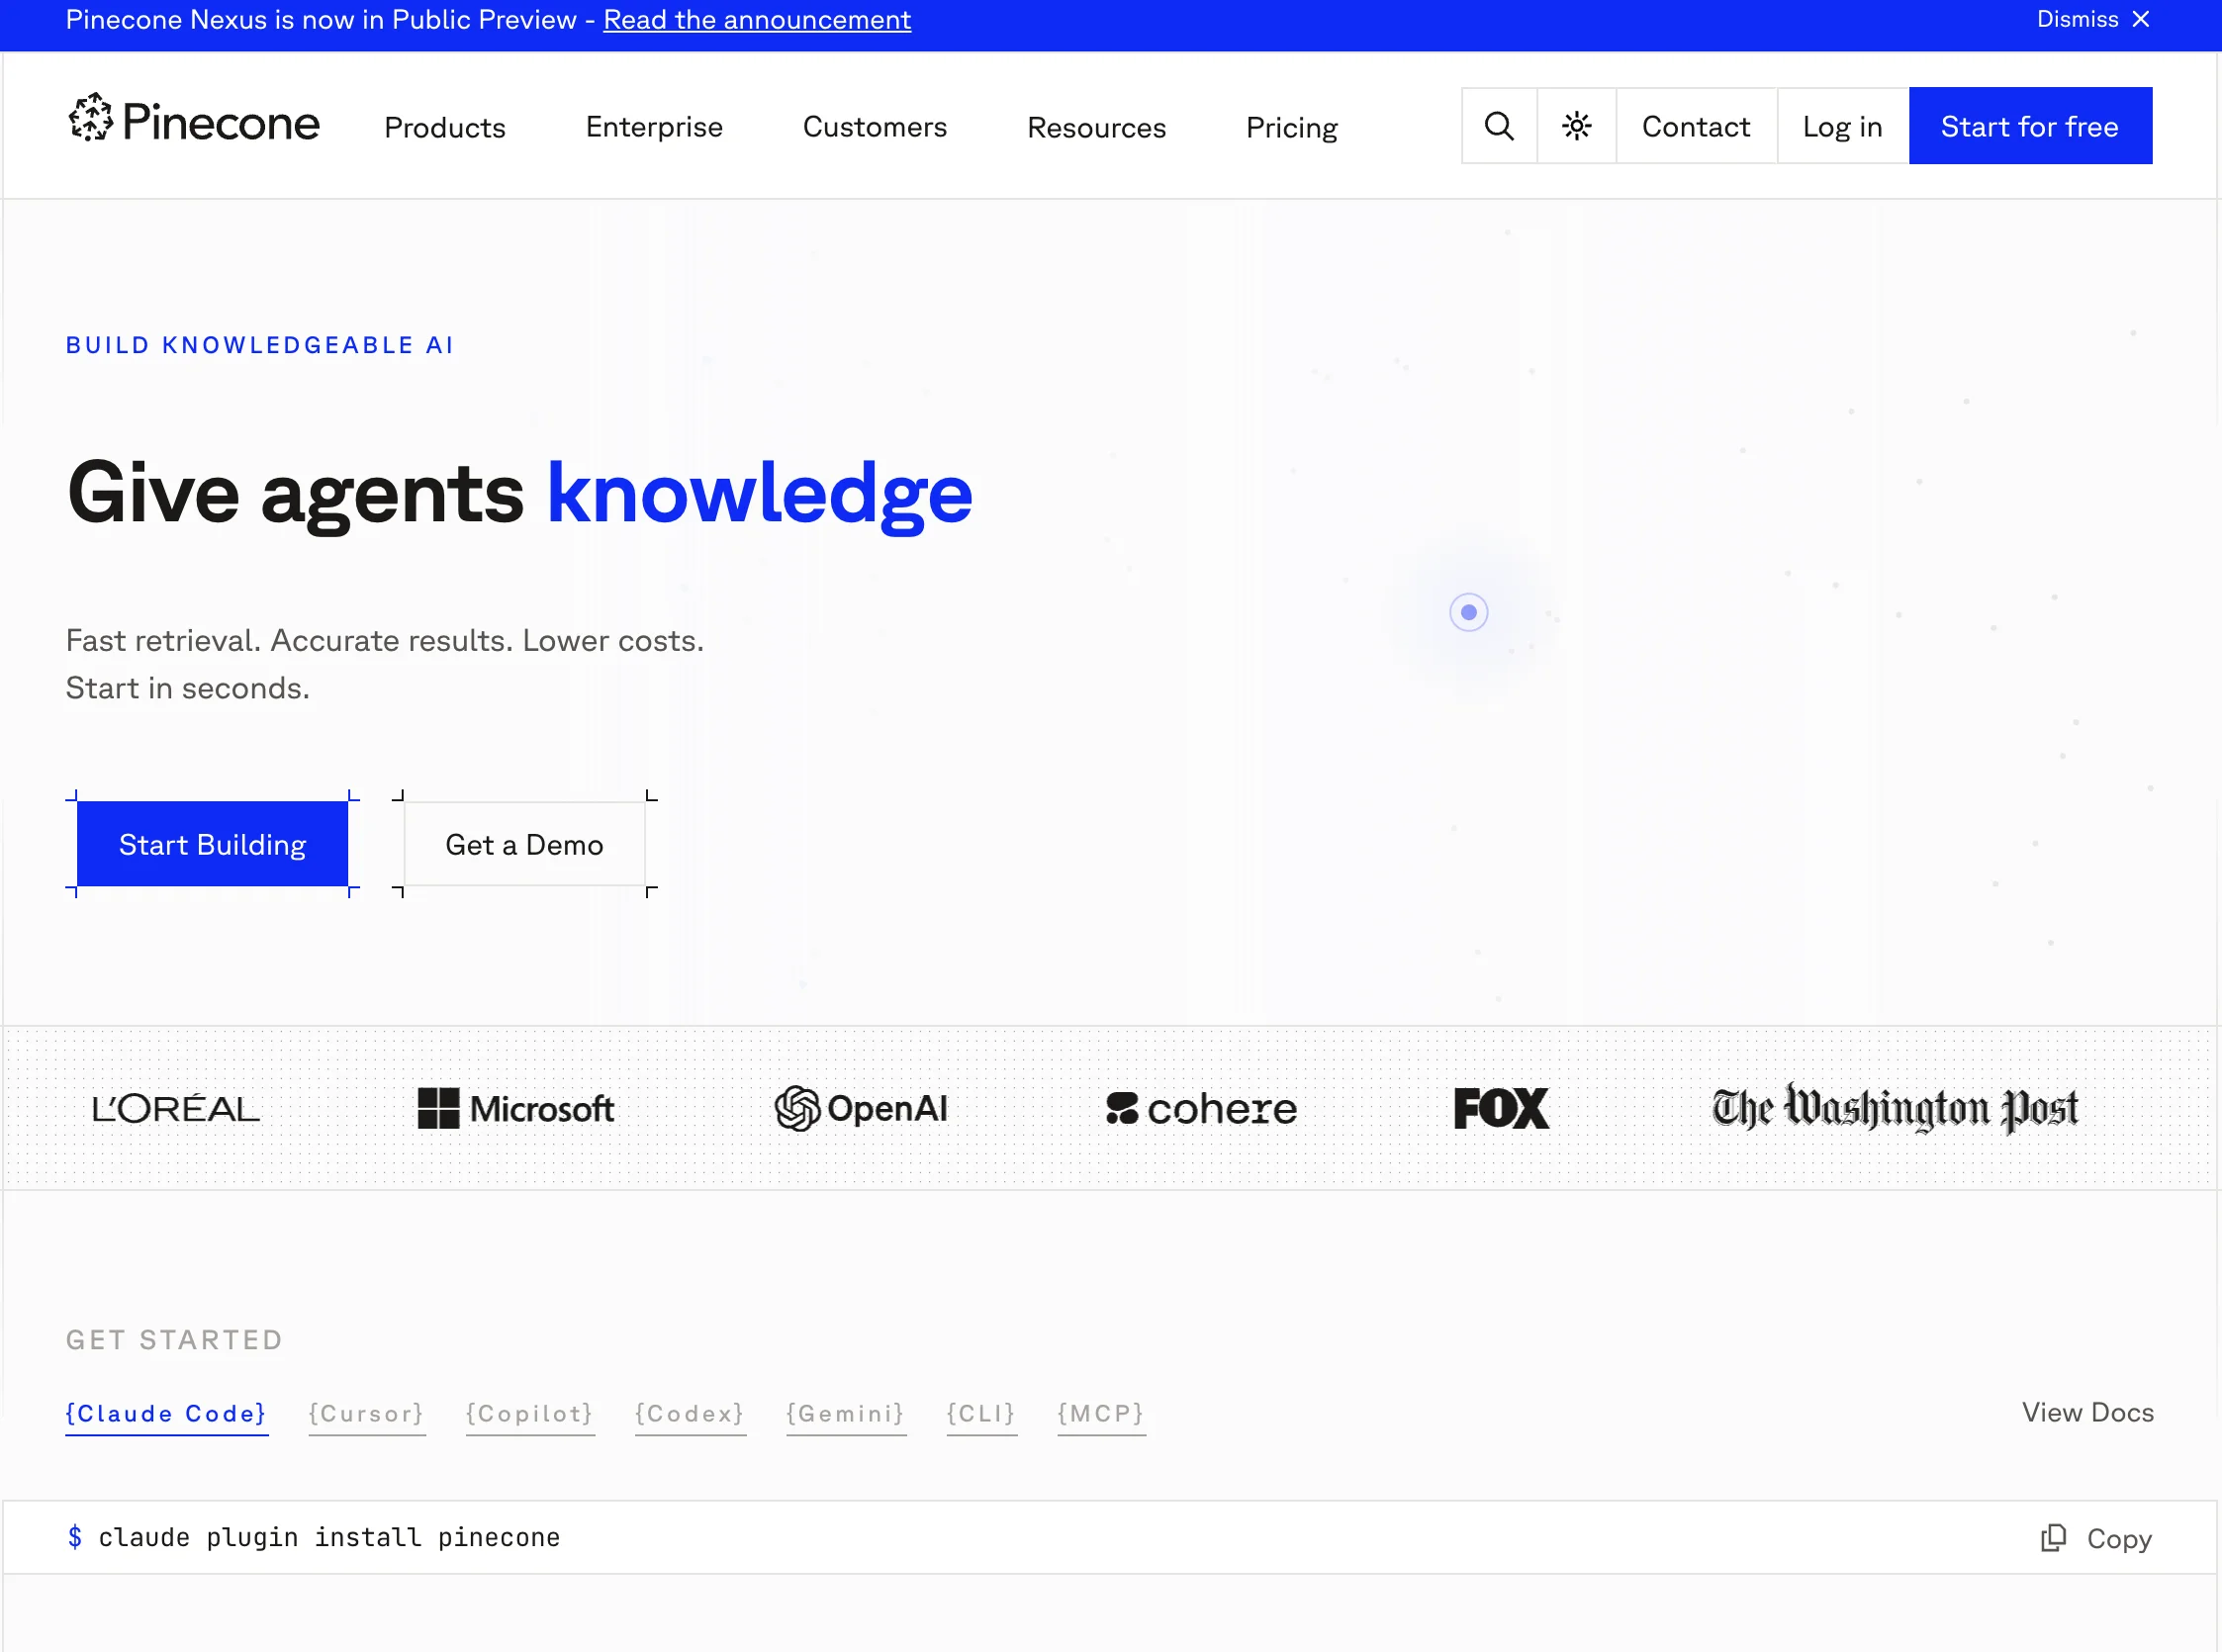Dismiss the announcement banner

tap(2093, 19)
